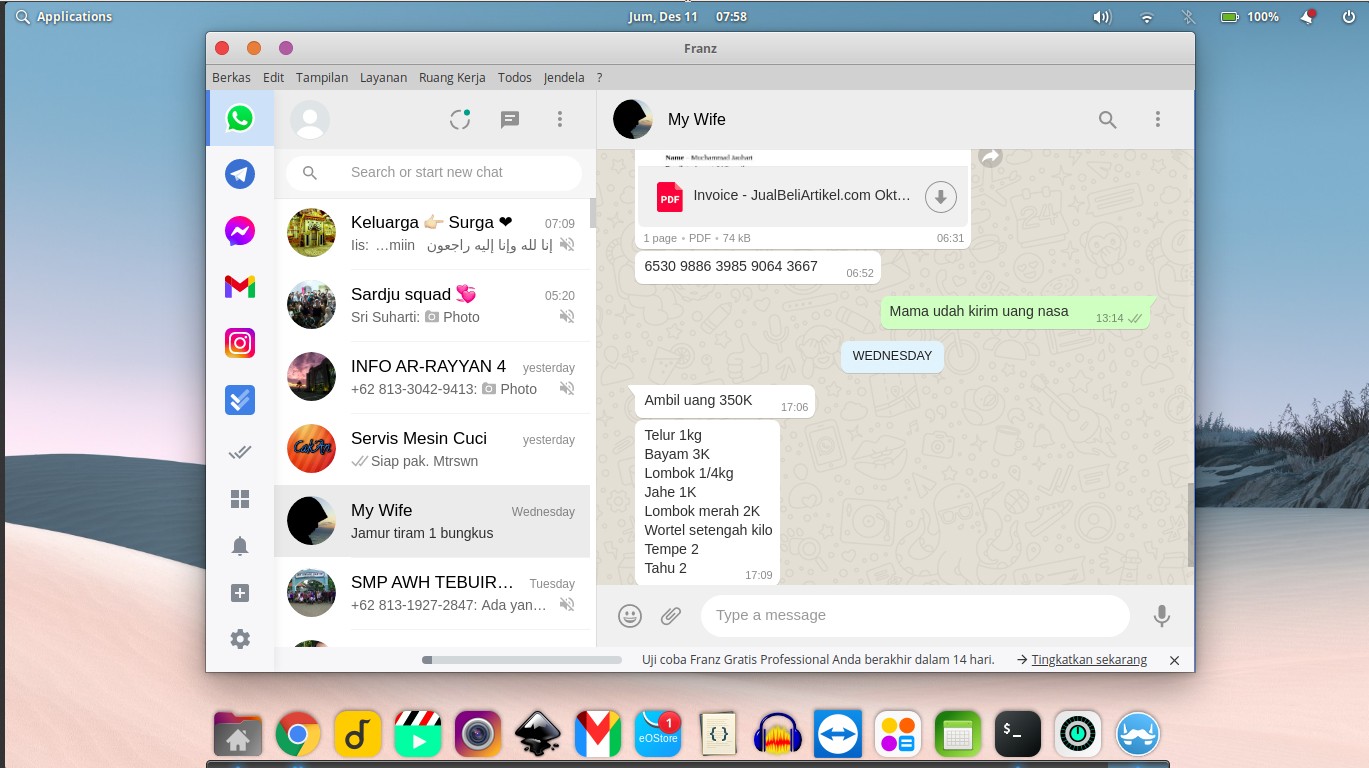The width and height of the screenshot is (1369, 768).
Task: Open TeamViewer from the dock
Action: tap(838, 735)
